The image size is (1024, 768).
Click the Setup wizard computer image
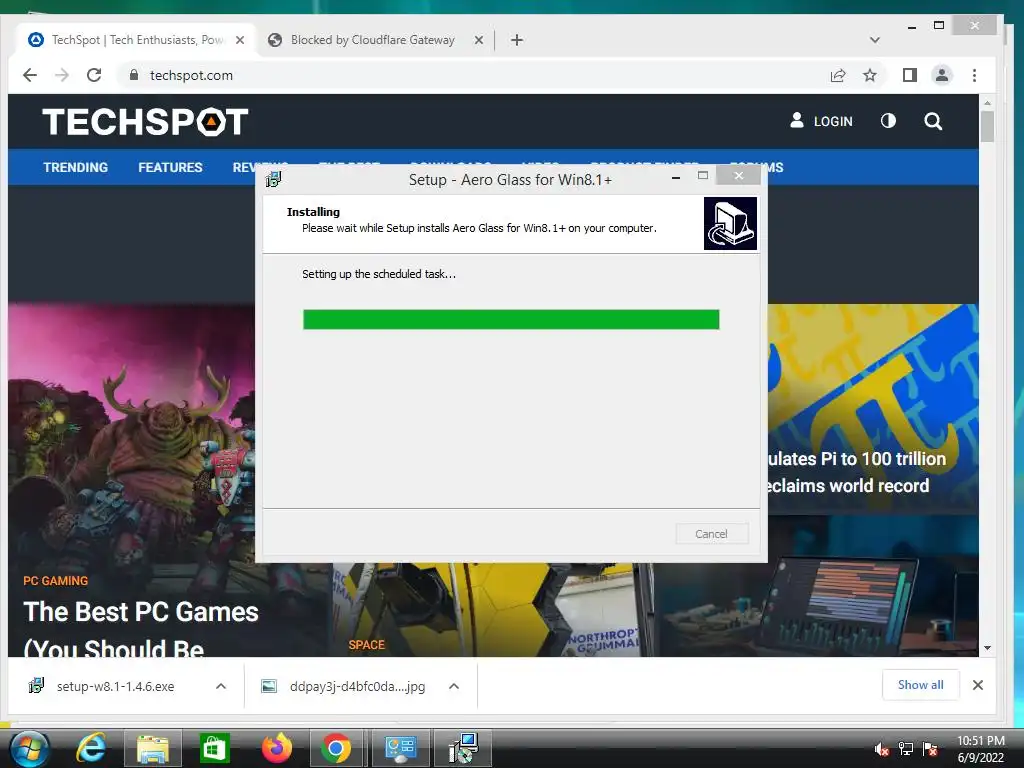pos(730,223)
